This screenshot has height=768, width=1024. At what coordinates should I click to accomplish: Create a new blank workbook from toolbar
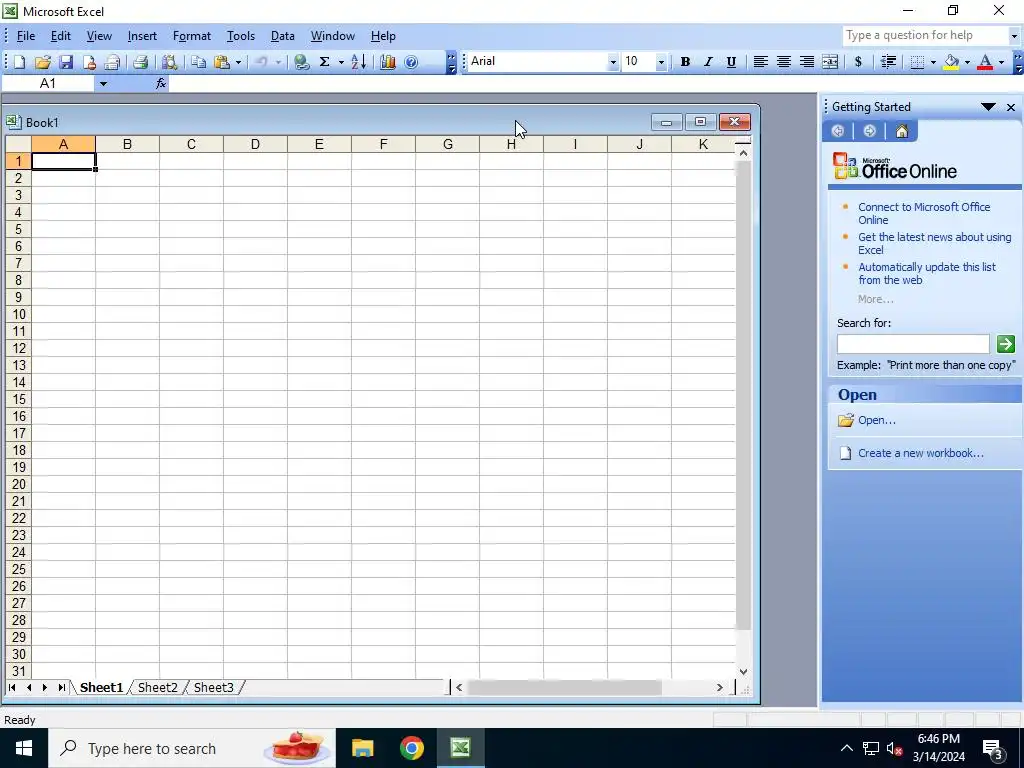(x=20, y=62)
